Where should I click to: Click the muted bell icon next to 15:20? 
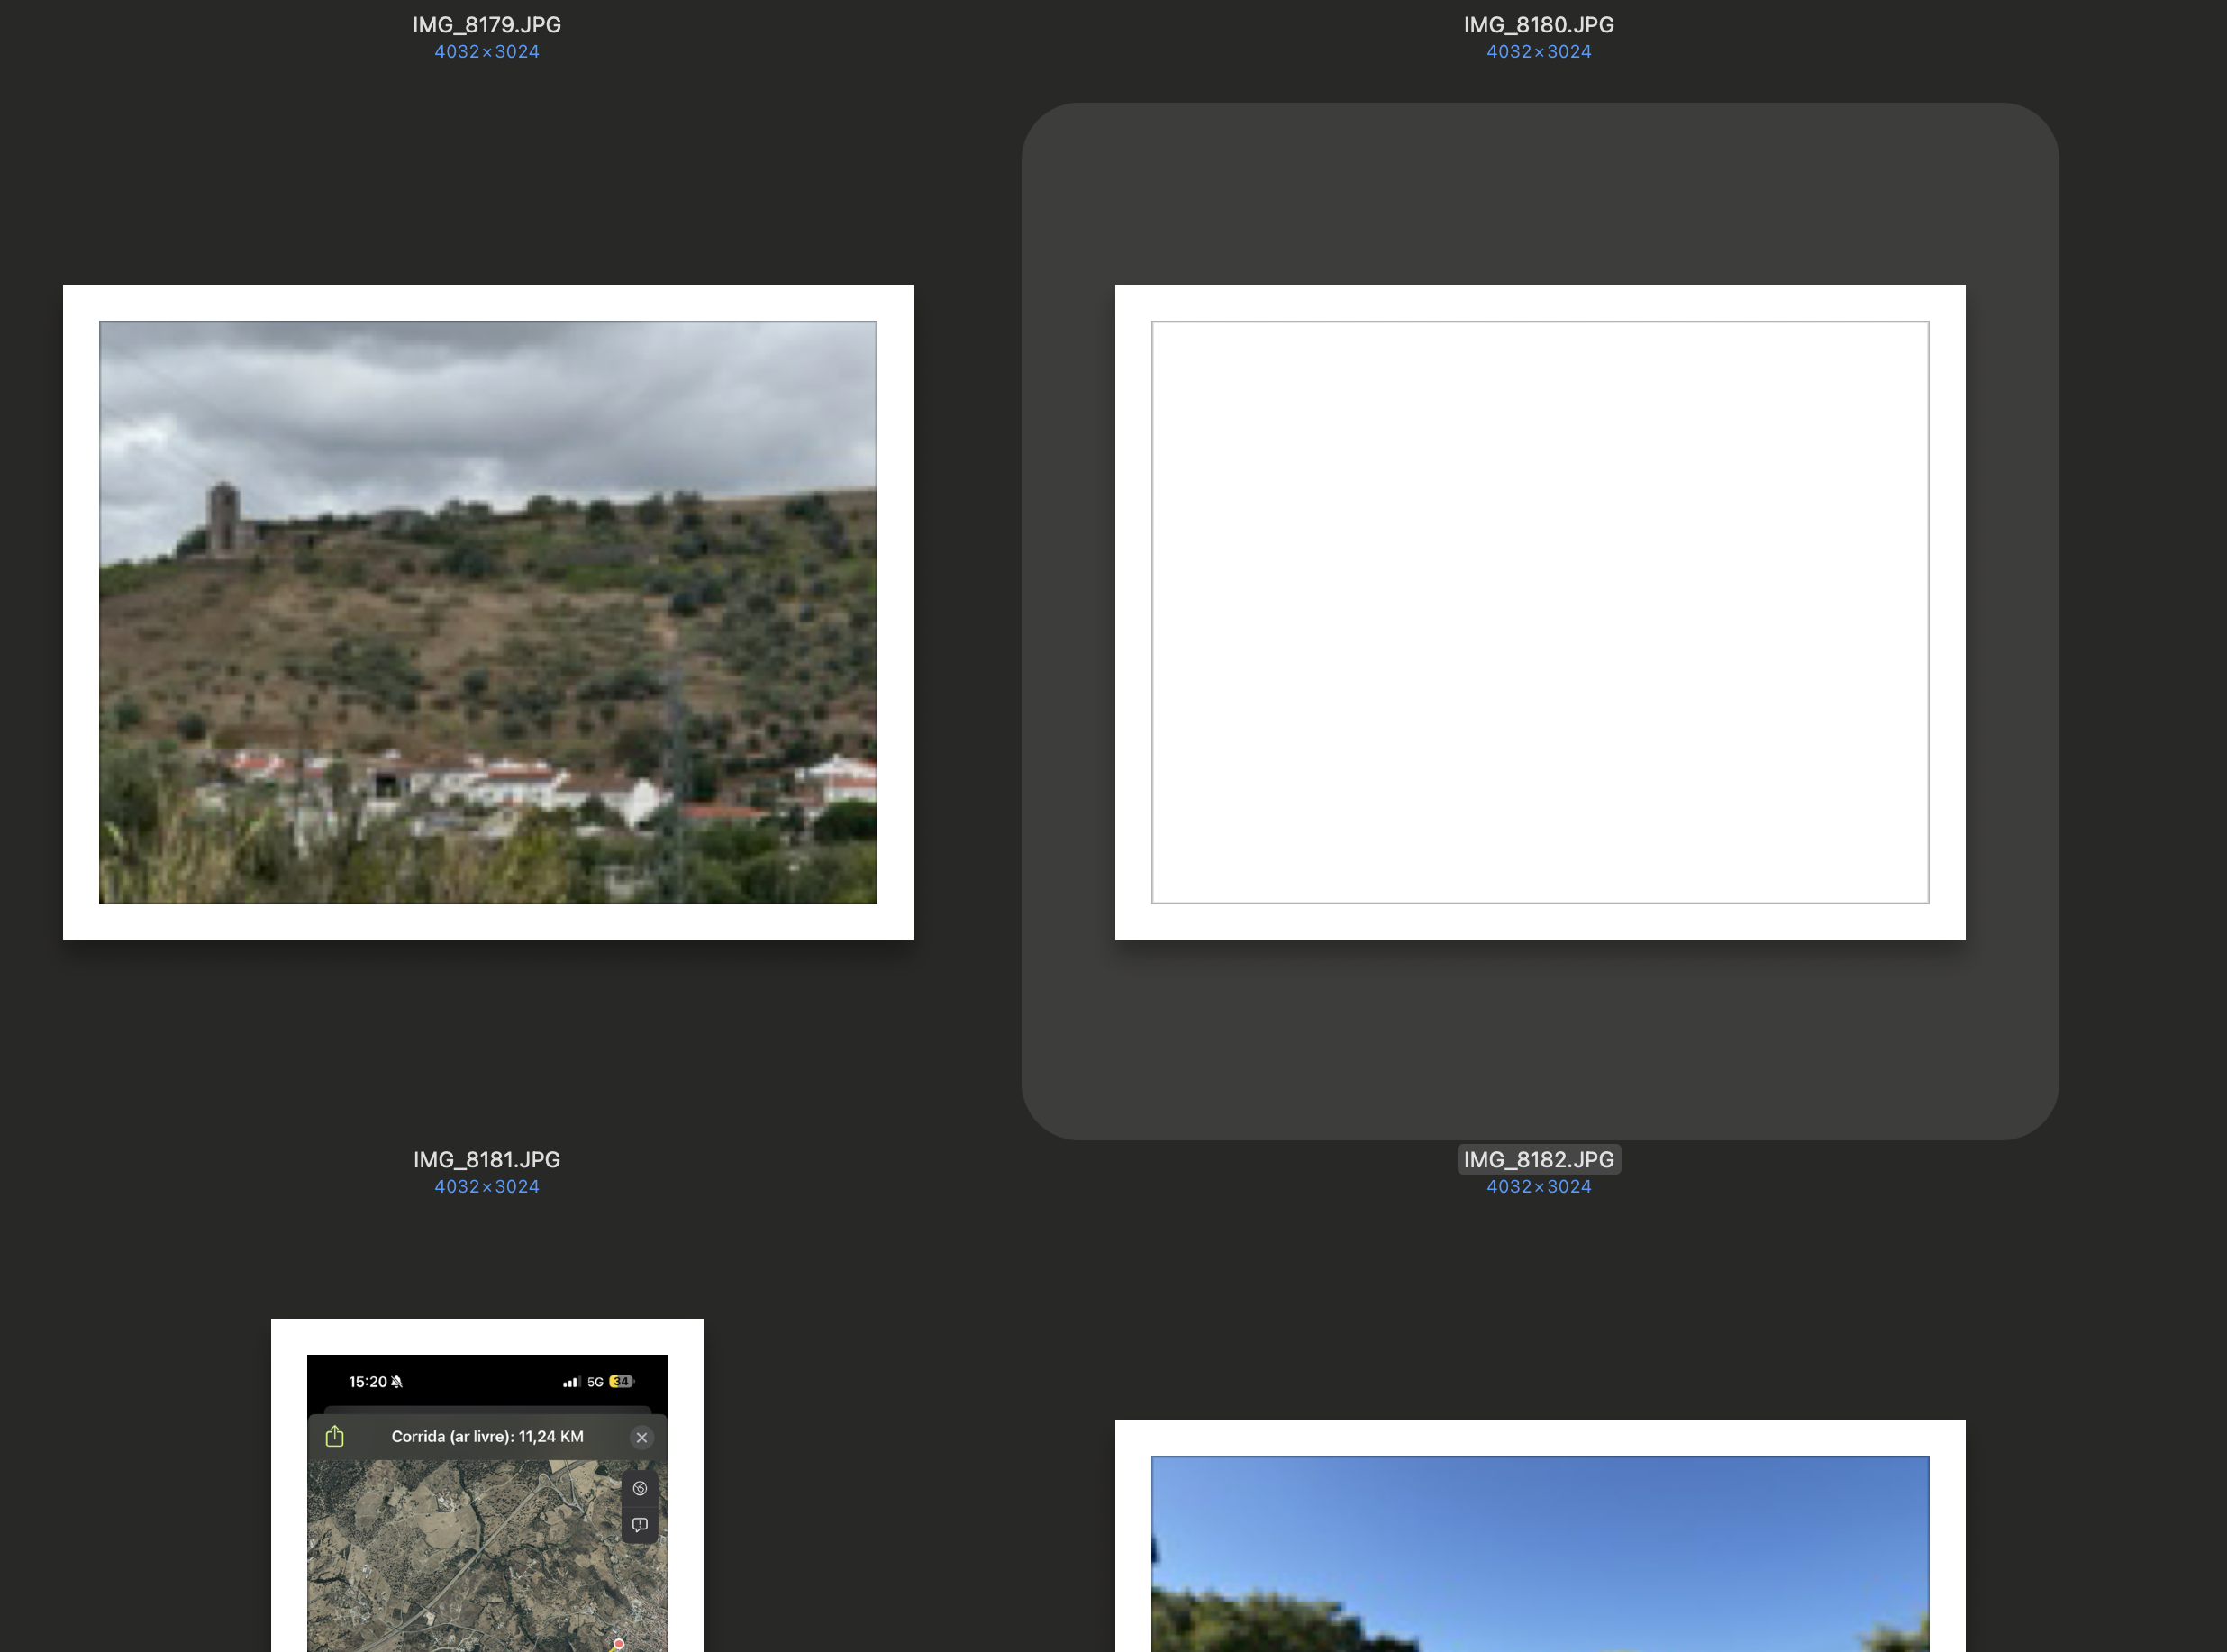click(397, 1382)
